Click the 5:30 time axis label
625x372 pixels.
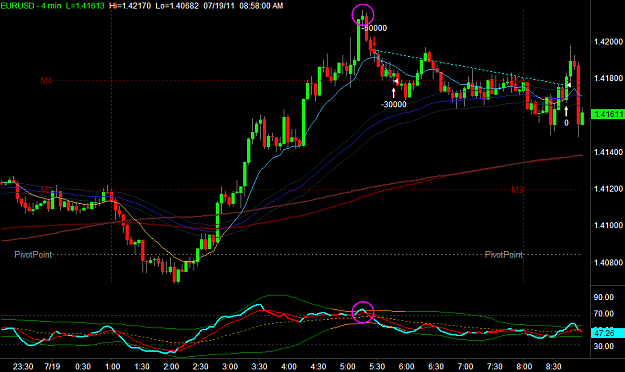377,366
